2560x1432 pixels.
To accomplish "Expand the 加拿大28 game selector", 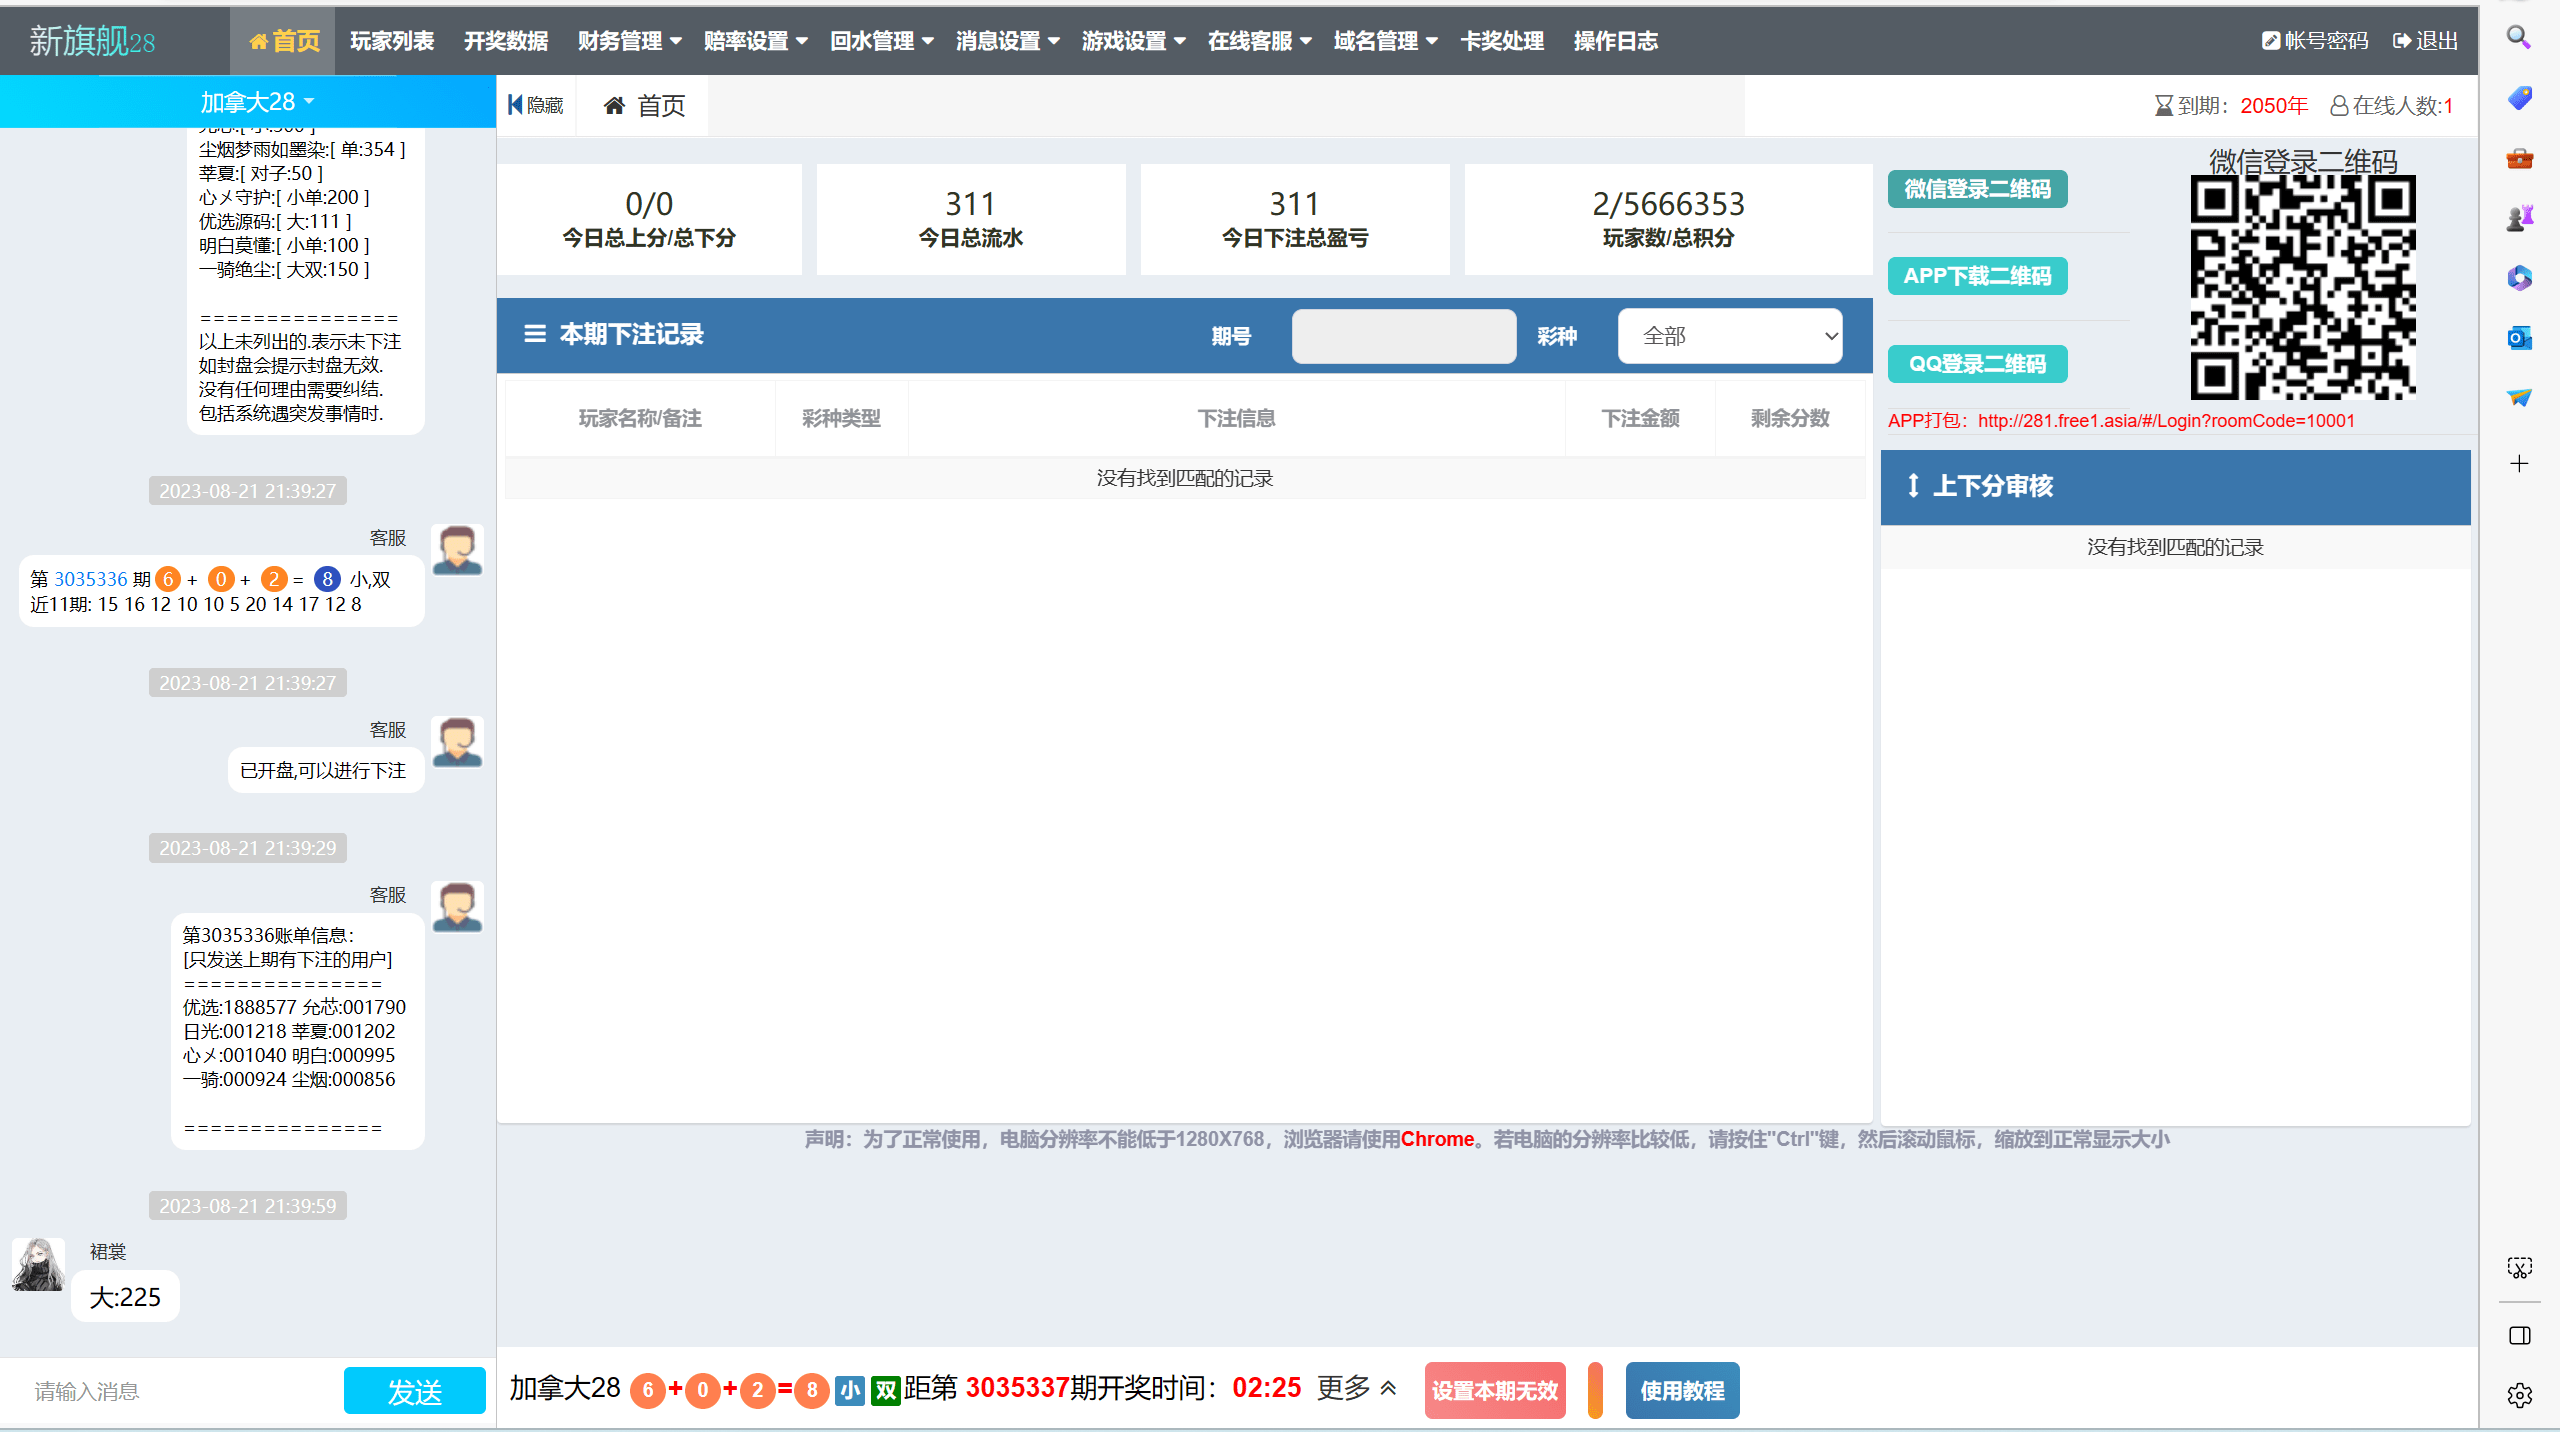I will tap(257, 102).
